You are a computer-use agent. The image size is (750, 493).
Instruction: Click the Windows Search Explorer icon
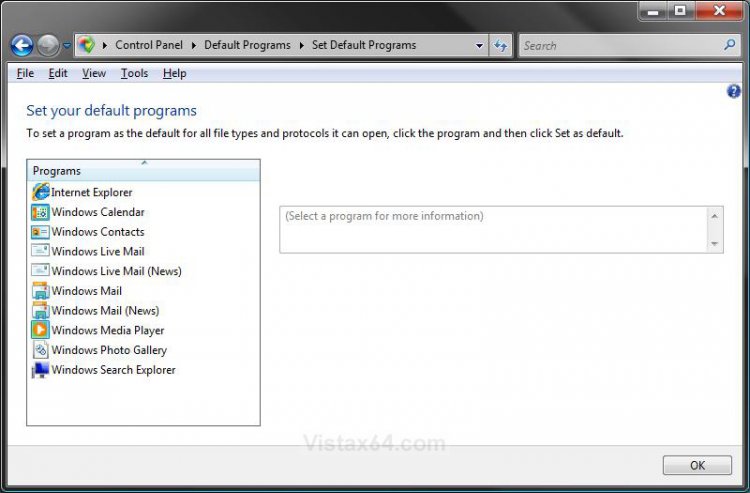point(40,370)
